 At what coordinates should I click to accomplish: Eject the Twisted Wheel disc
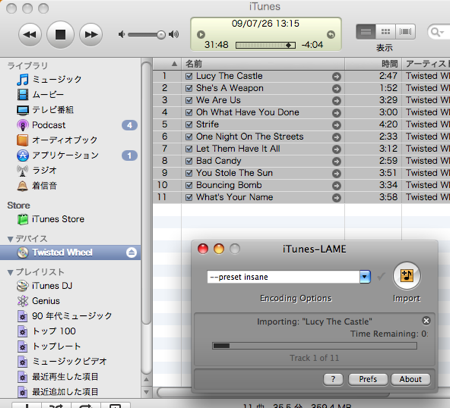[131, 252]
